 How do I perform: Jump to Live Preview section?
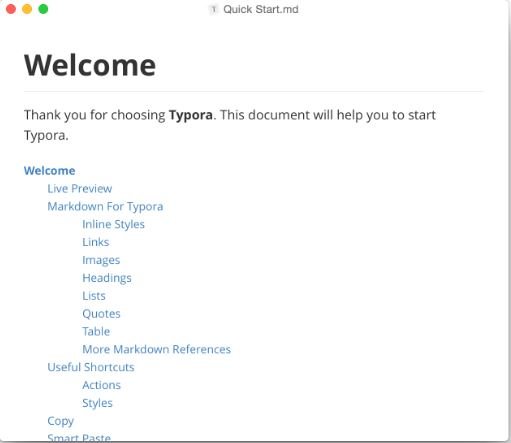[80, 189]
